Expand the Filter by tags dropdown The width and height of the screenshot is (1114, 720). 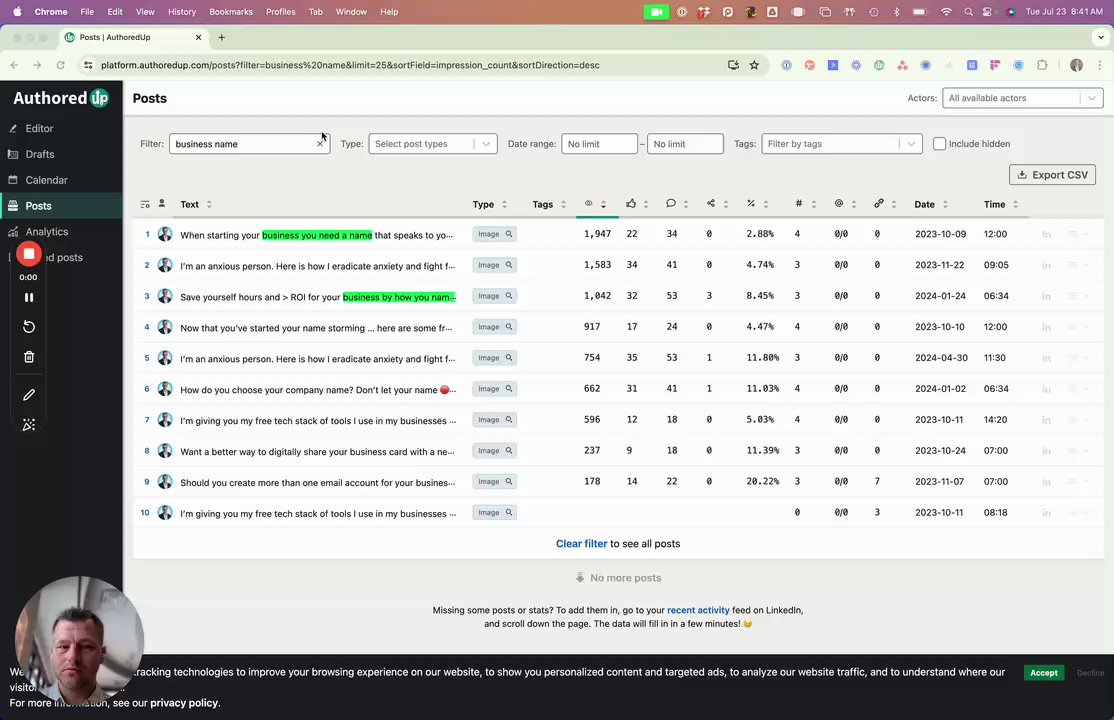(x=841, y=144)
